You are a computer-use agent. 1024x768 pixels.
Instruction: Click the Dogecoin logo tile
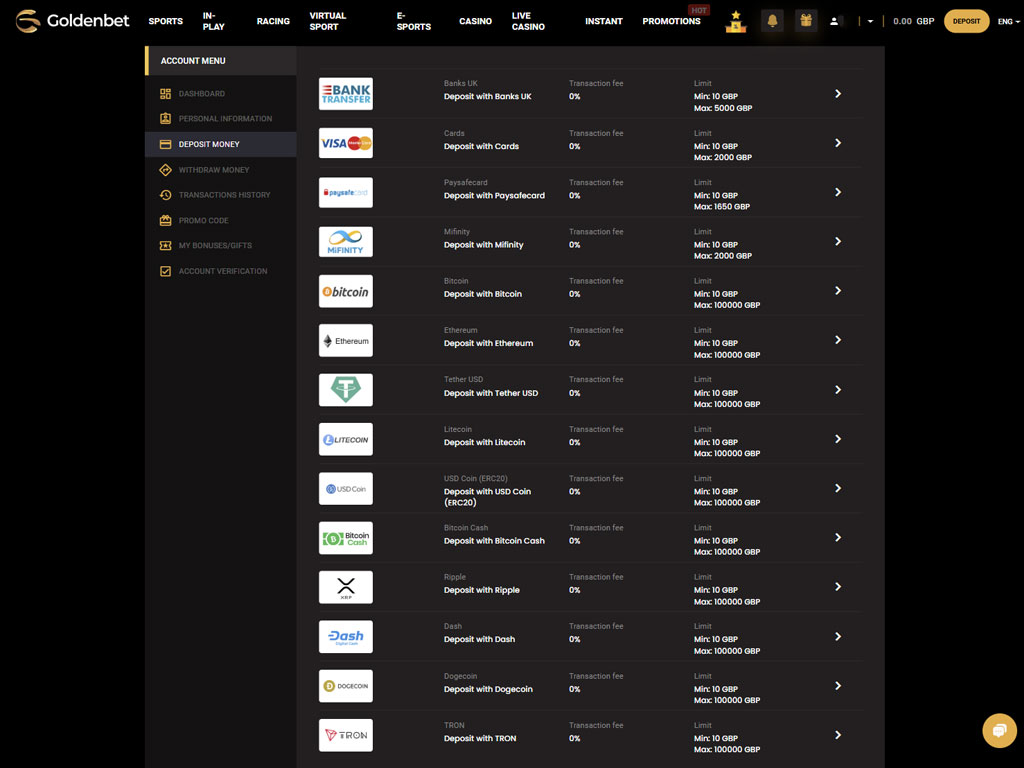tap(345, 686)
